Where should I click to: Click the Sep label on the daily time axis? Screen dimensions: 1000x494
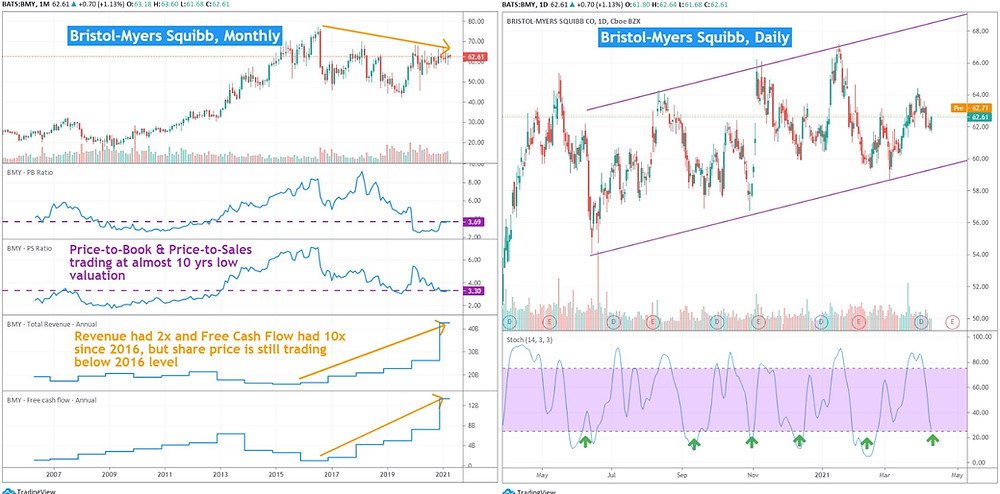point(682,476)
